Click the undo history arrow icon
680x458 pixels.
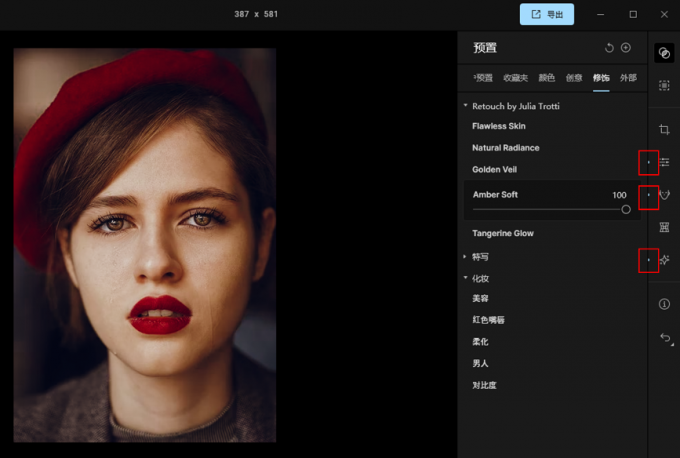coord(664,339)
